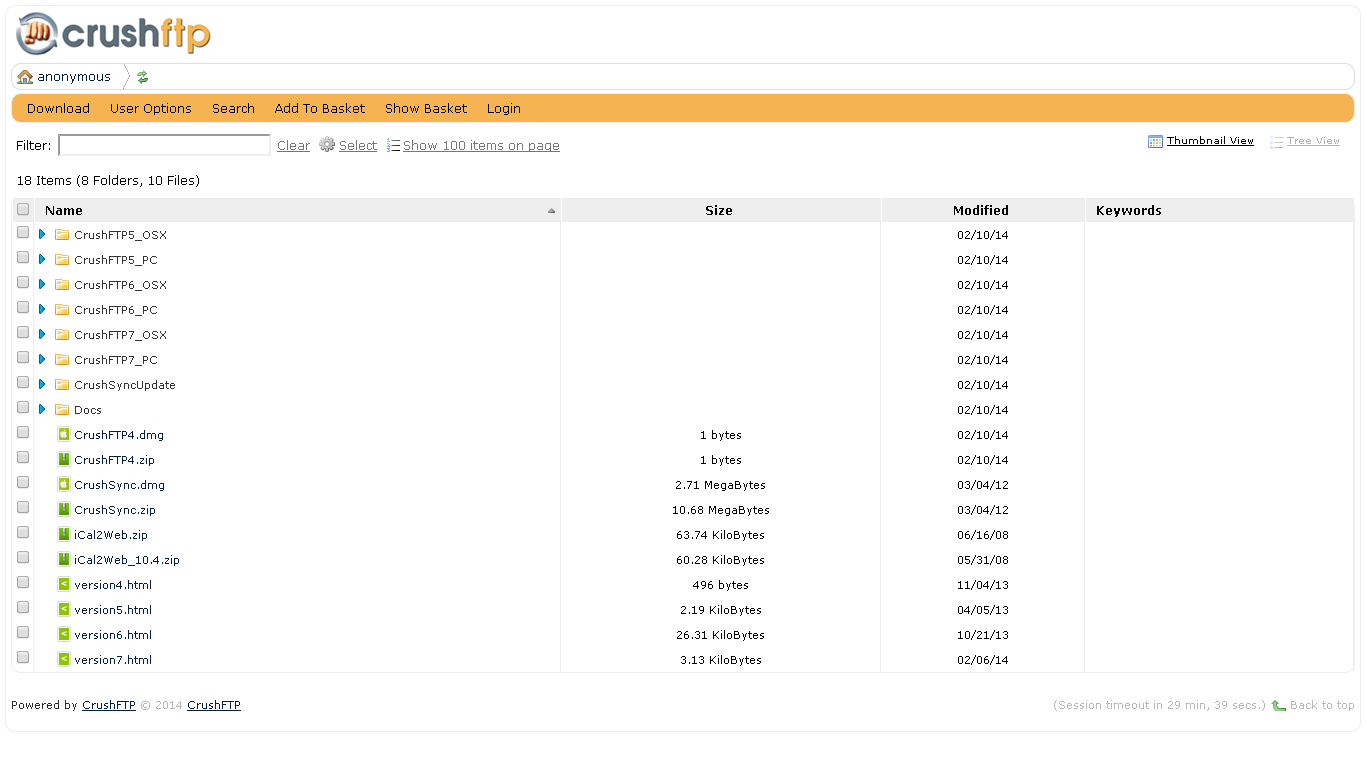Click the Thumbnail View grid icon
The height and width of the screenshot is (768, 1366).
coord(1155,141)
